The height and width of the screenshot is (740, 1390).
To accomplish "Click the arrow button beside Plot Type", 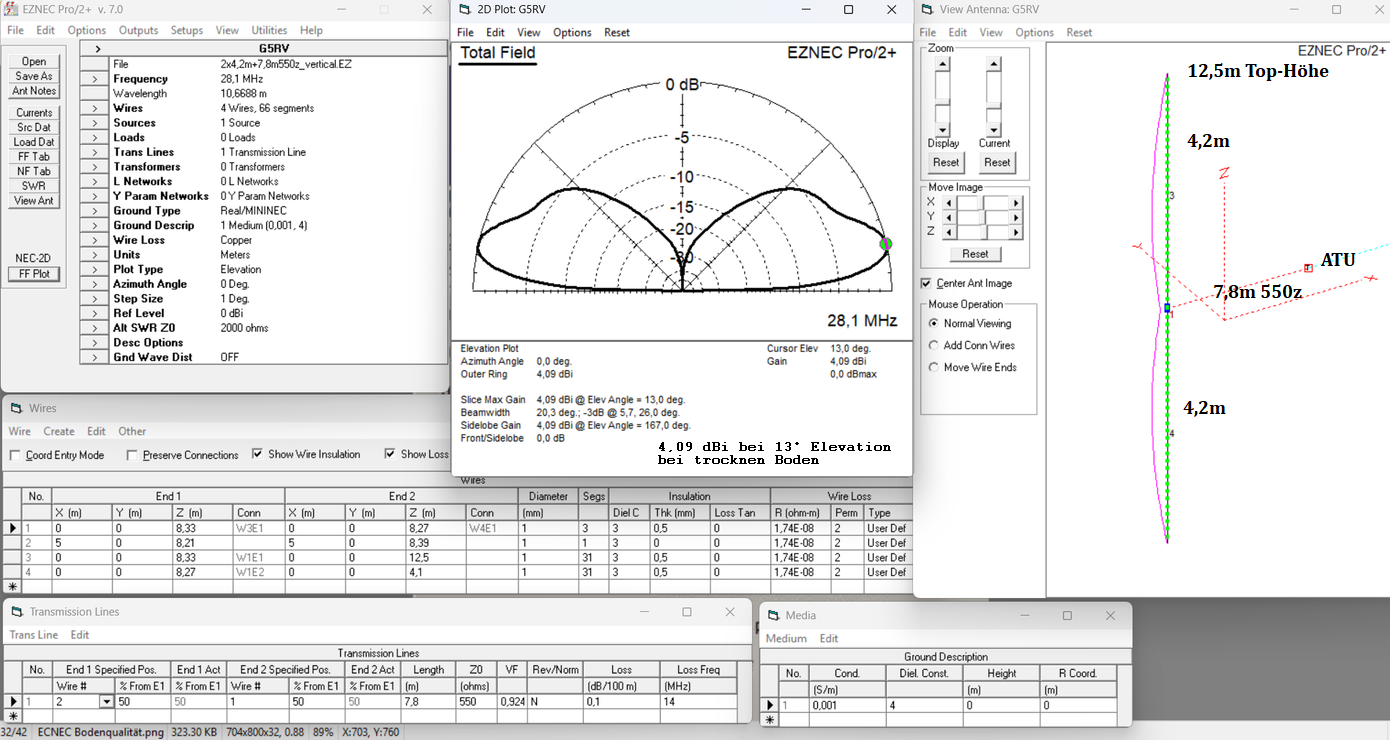I will [94, 270].
